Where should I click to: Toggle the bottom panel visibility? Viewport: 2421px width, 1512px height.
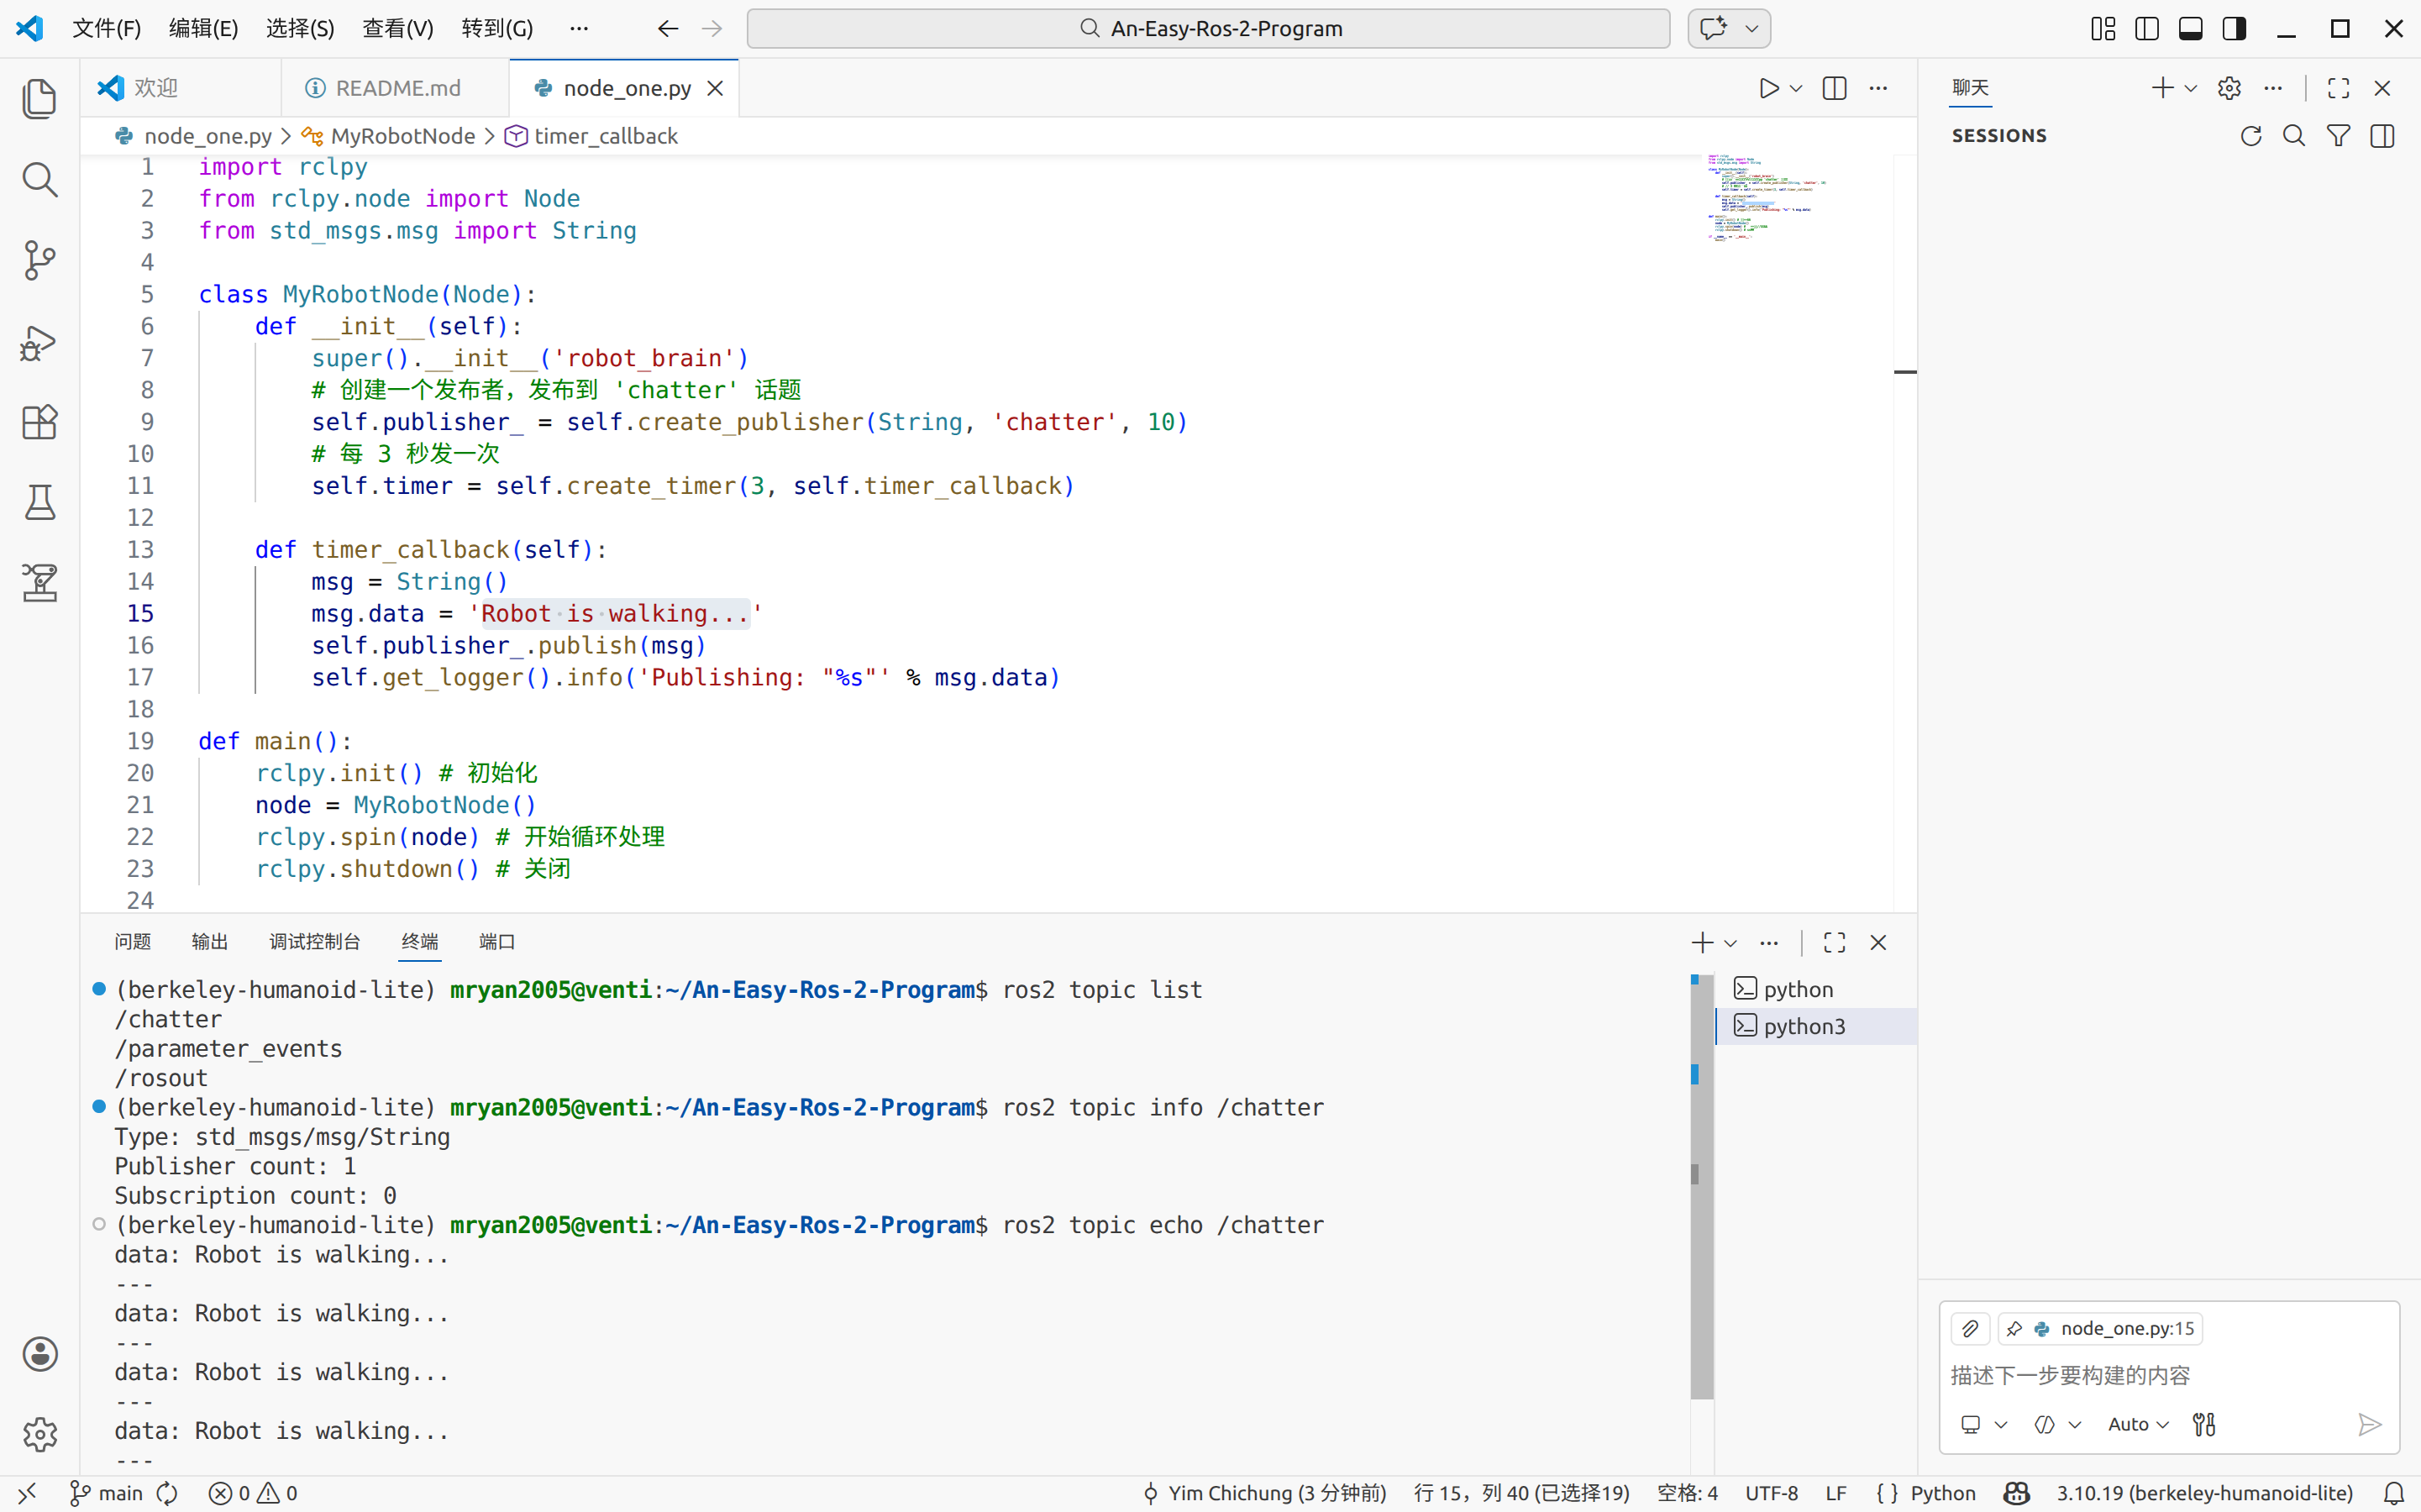coord(2190,28)
